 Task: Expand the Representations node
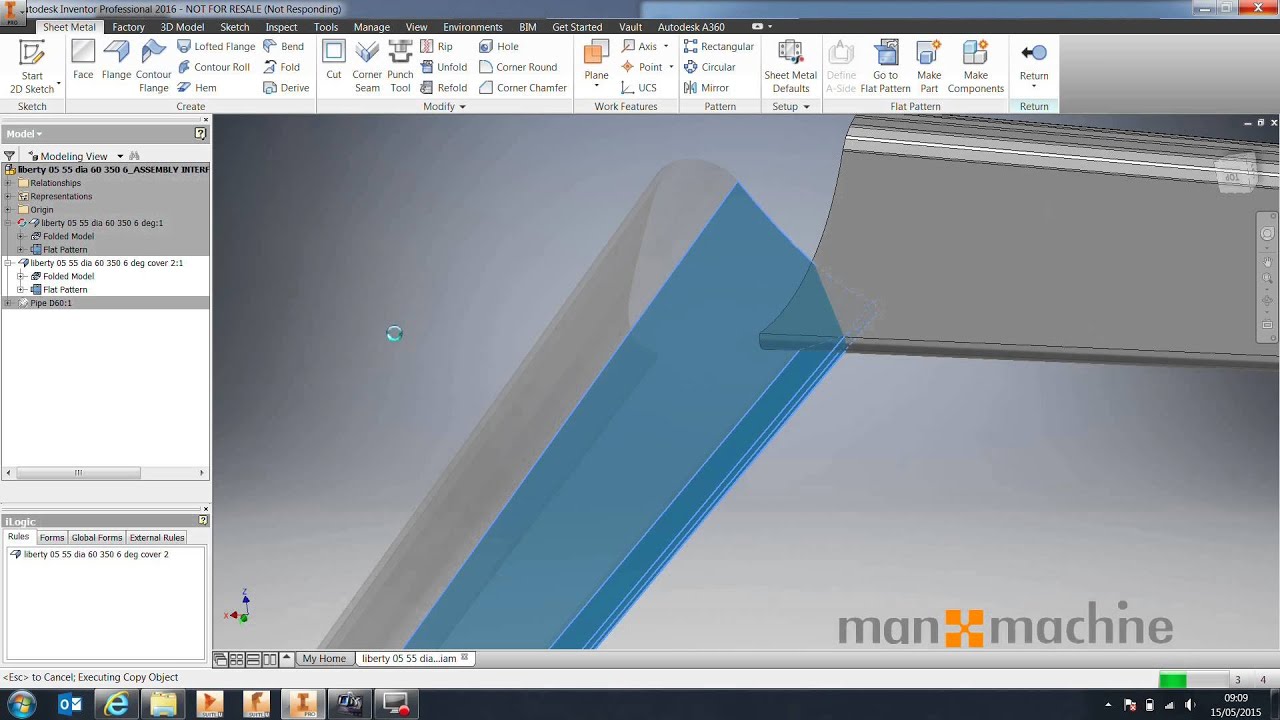tap(9, 196)
